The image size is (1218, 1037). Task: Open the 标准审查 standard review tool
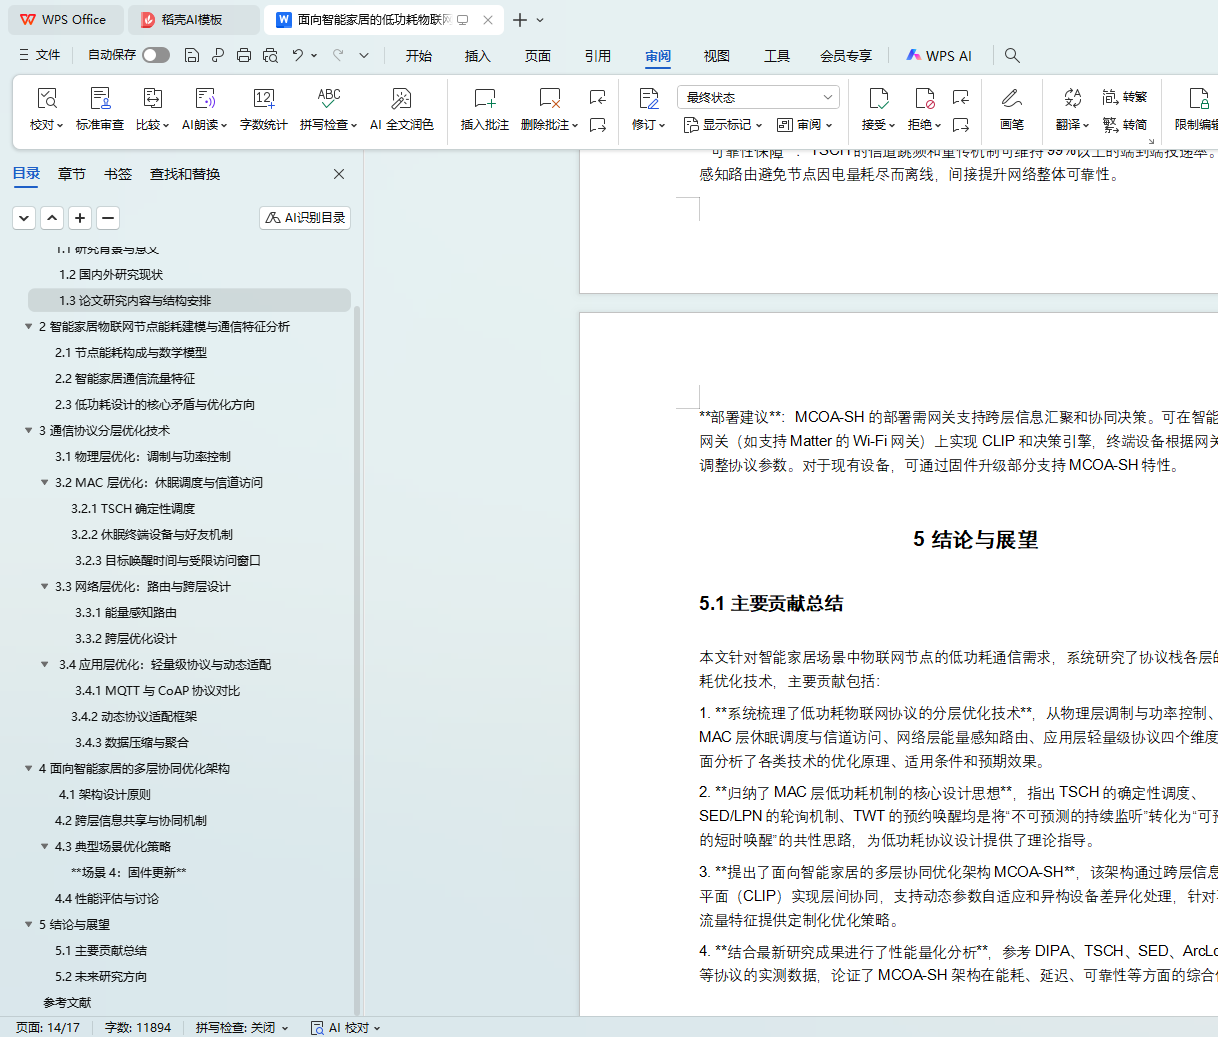click(x=100, y=99)
